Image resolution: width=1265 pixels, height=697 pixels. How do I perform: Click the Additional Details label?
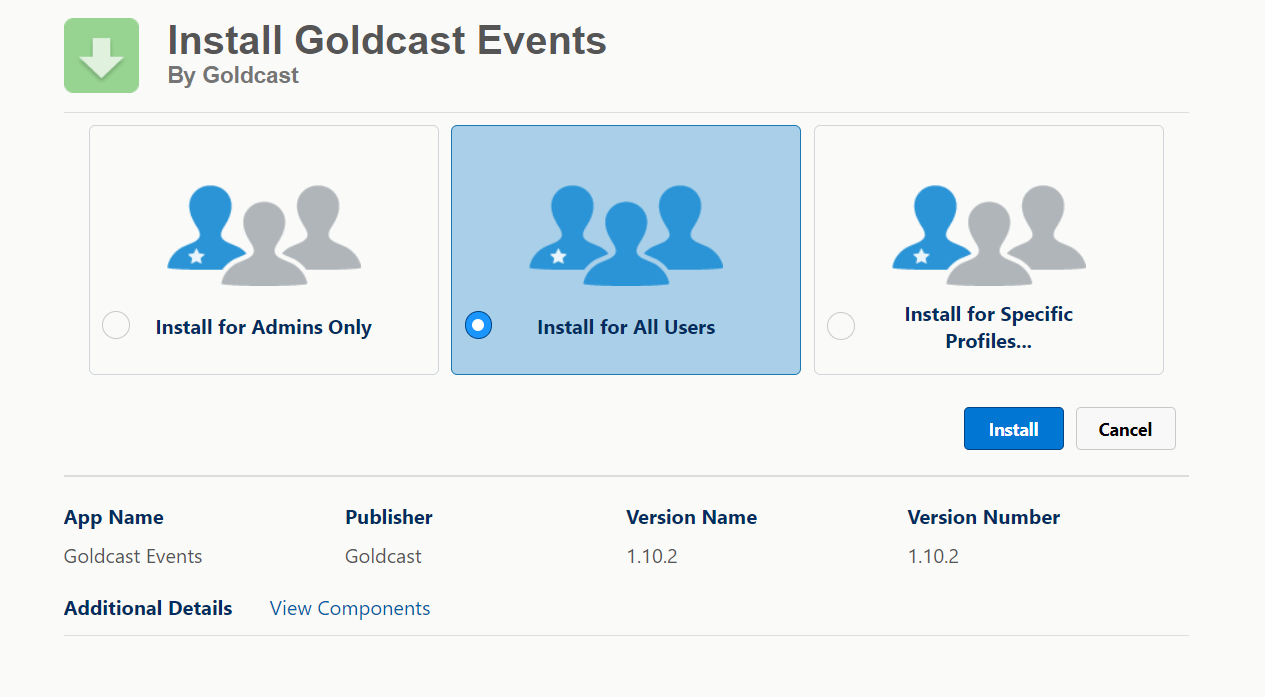[147, 608]
